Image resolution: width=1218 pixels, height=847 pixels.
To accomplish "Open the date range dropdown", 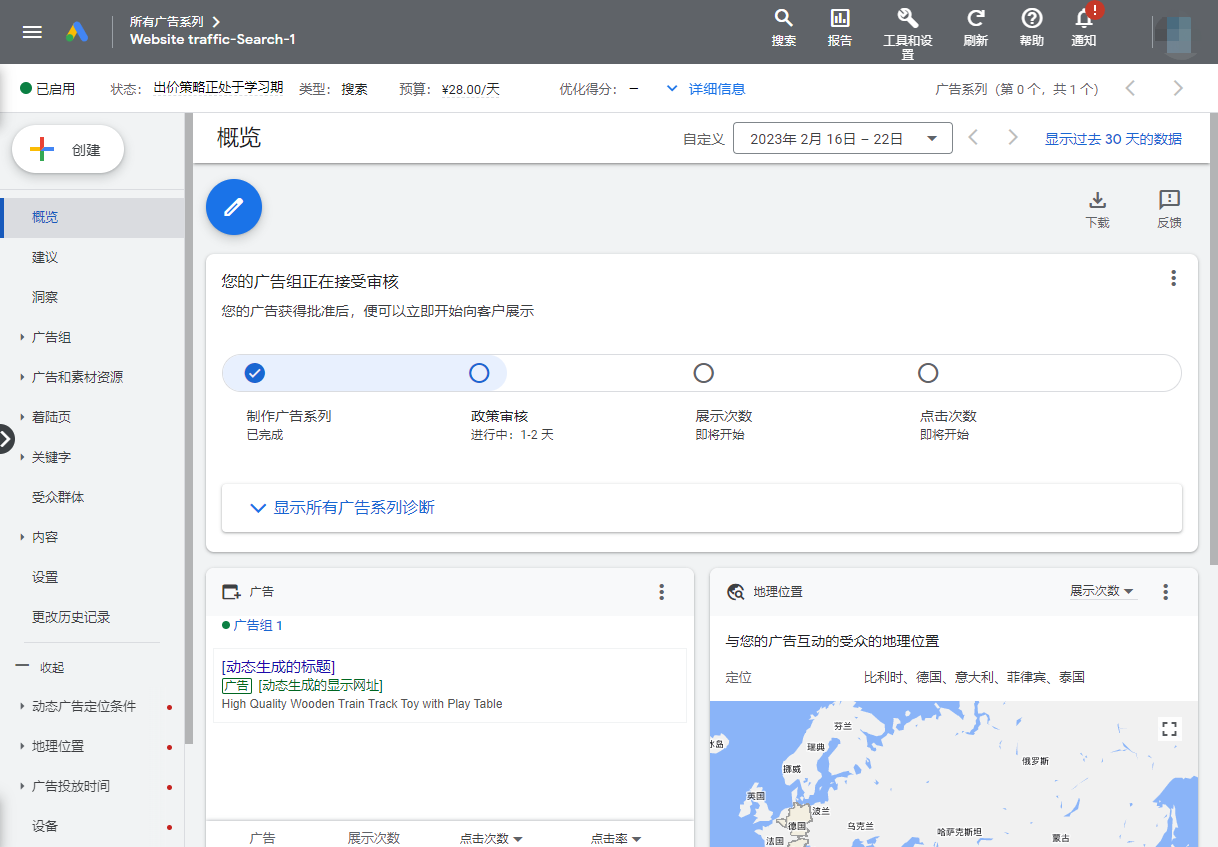I will coord(842,139).
